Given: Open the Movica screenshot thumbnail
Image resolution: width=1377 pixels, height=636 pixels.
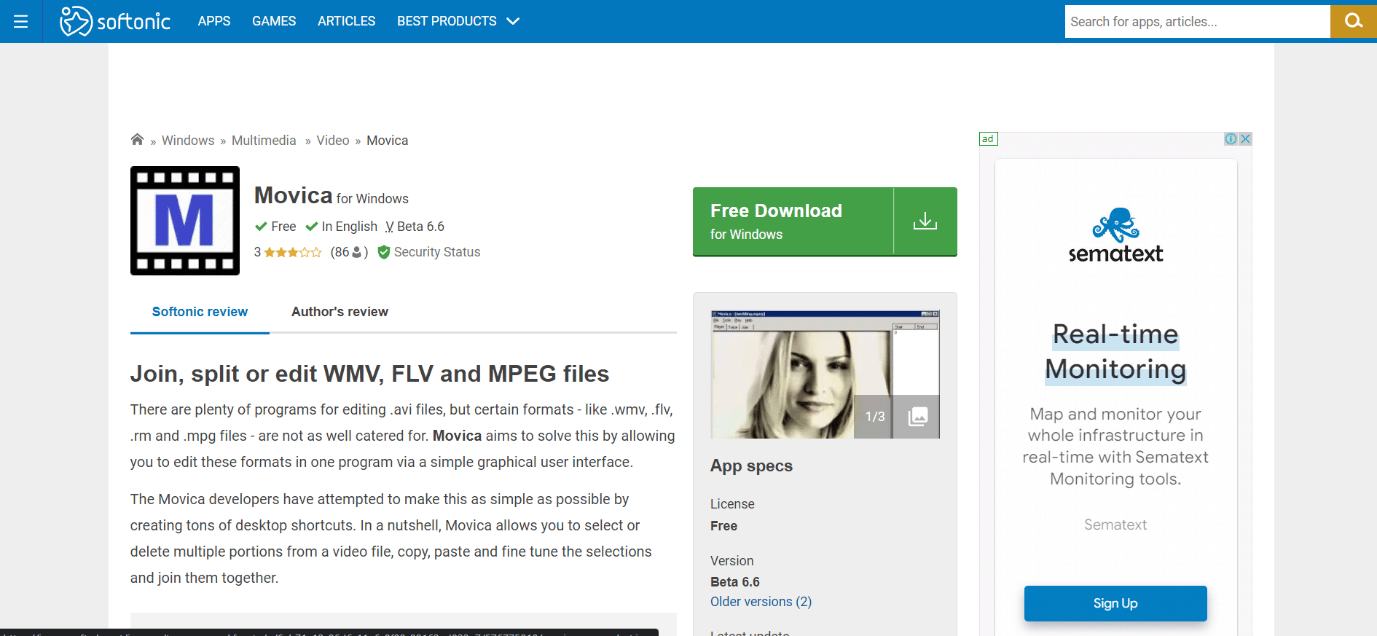Looking at the screenshot, I should click(825, 375).
